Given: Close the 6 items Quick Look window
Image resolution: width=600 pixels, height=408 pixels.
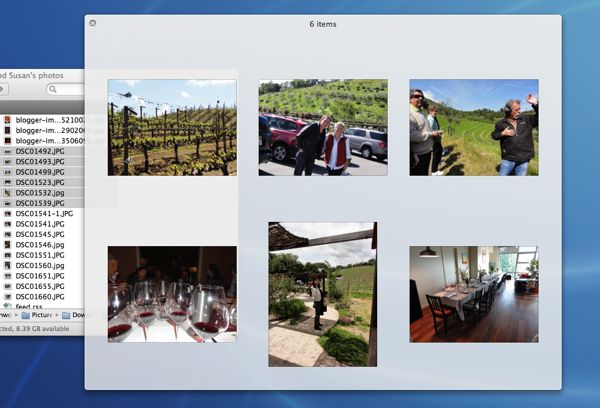Looking at the screenshot, I should click(93, 23).
